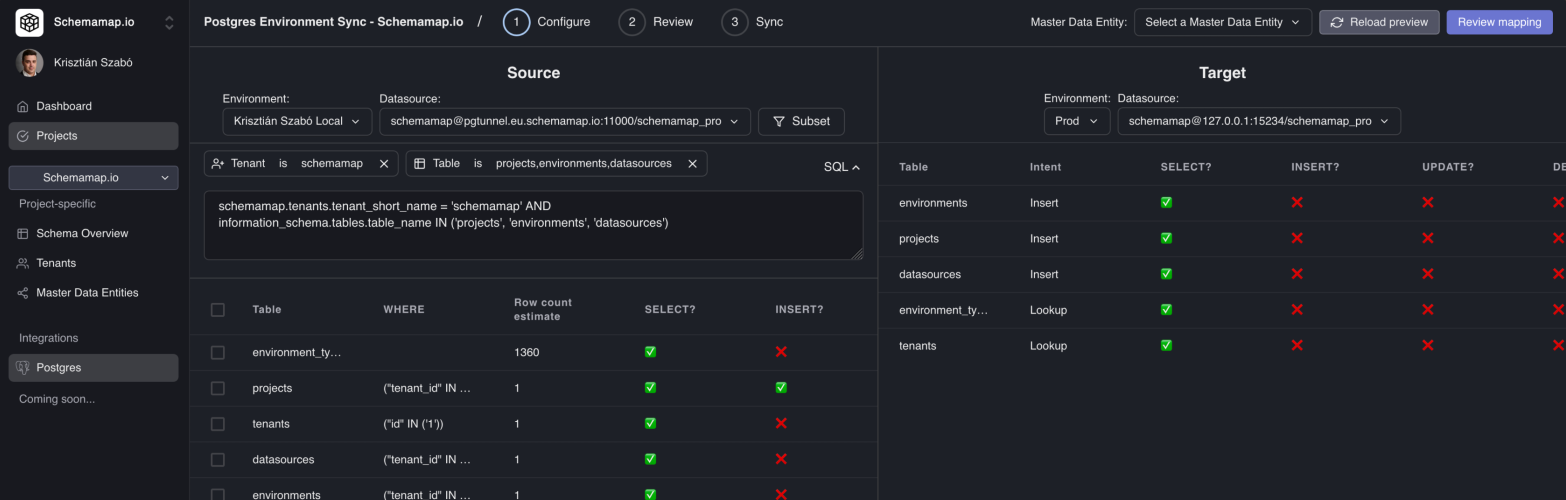Toggle select-all checkbox in source table header
1566x500 pixels.
point(218,310)
